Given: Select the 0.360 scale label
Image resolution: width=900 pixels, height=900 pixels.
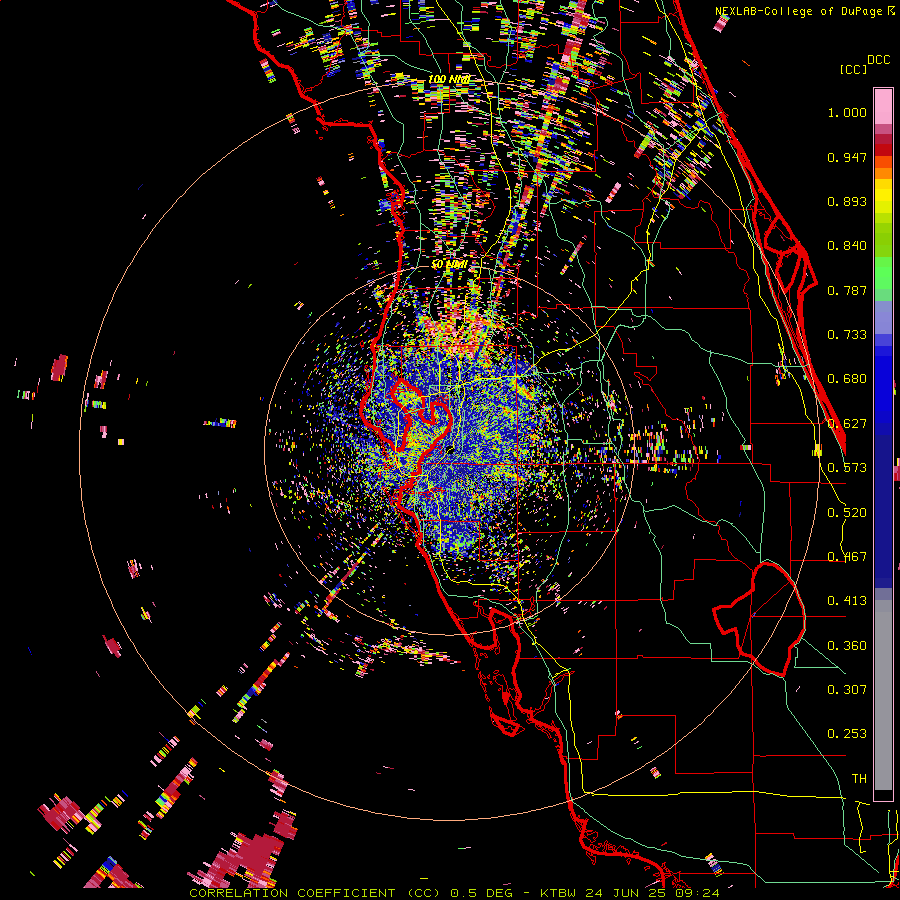Looking at the screenshot, I should click(x=847, y=646).
